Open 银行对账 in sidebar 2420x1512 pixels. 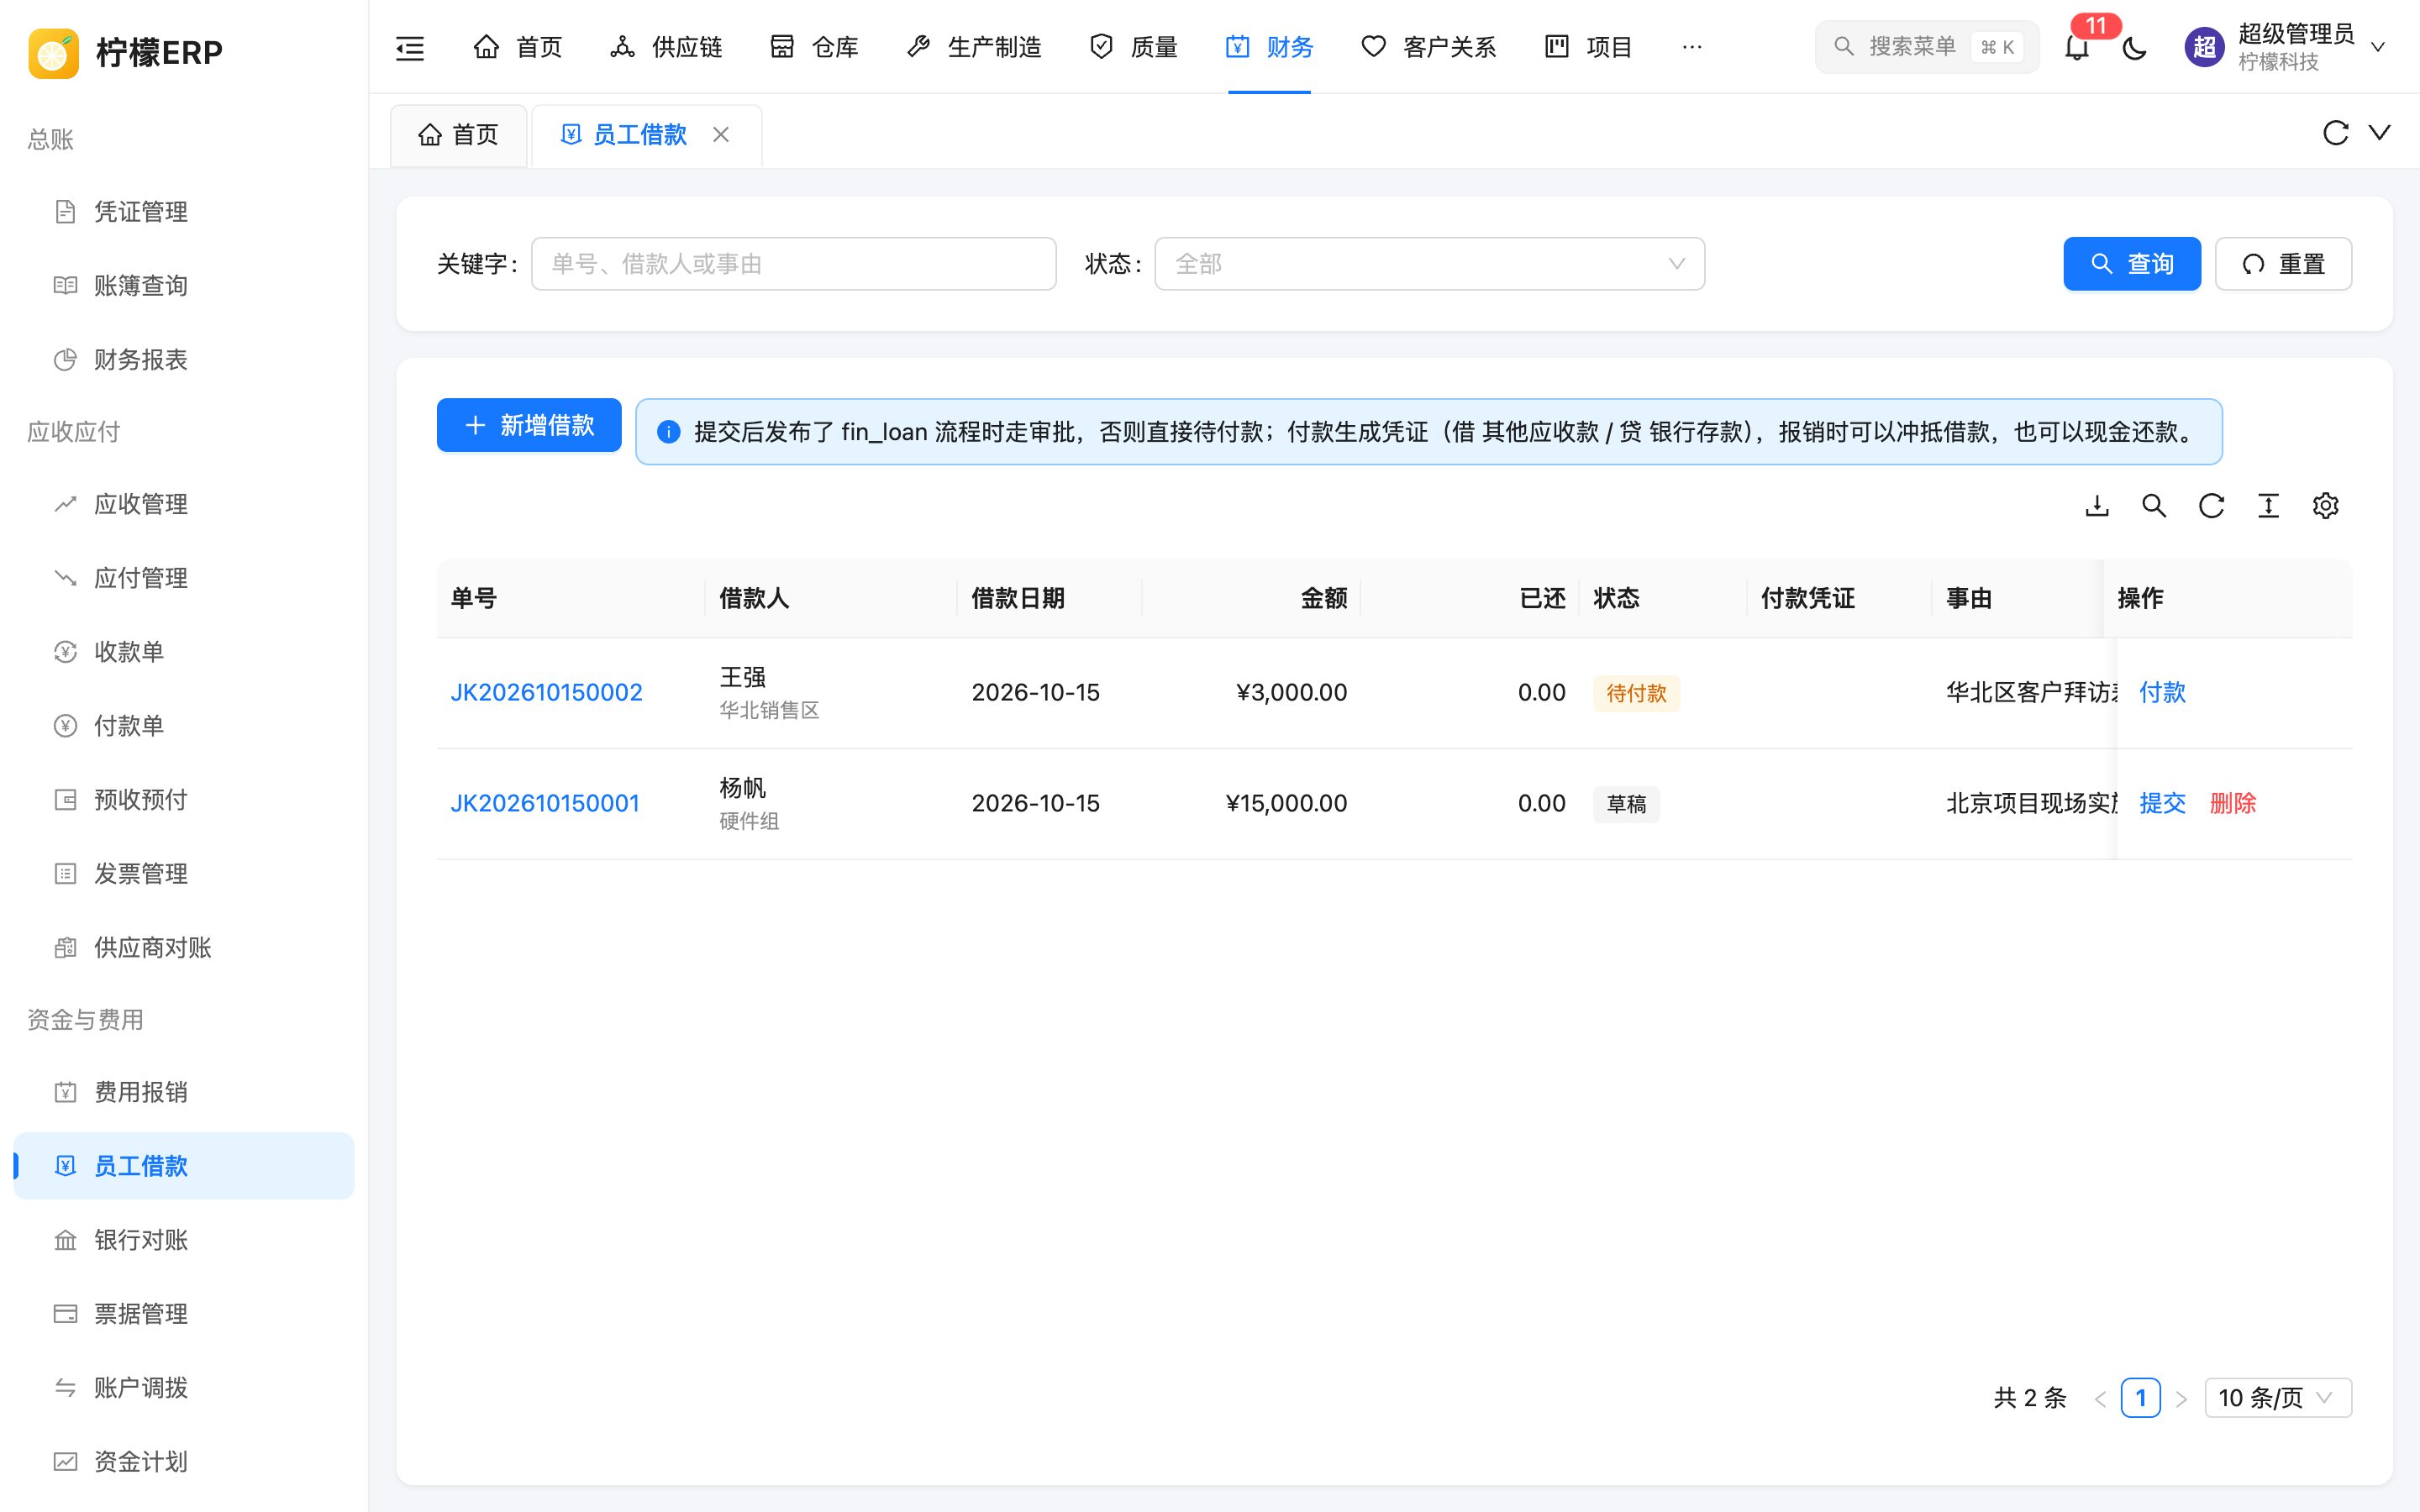click(x=184, y=1240)
